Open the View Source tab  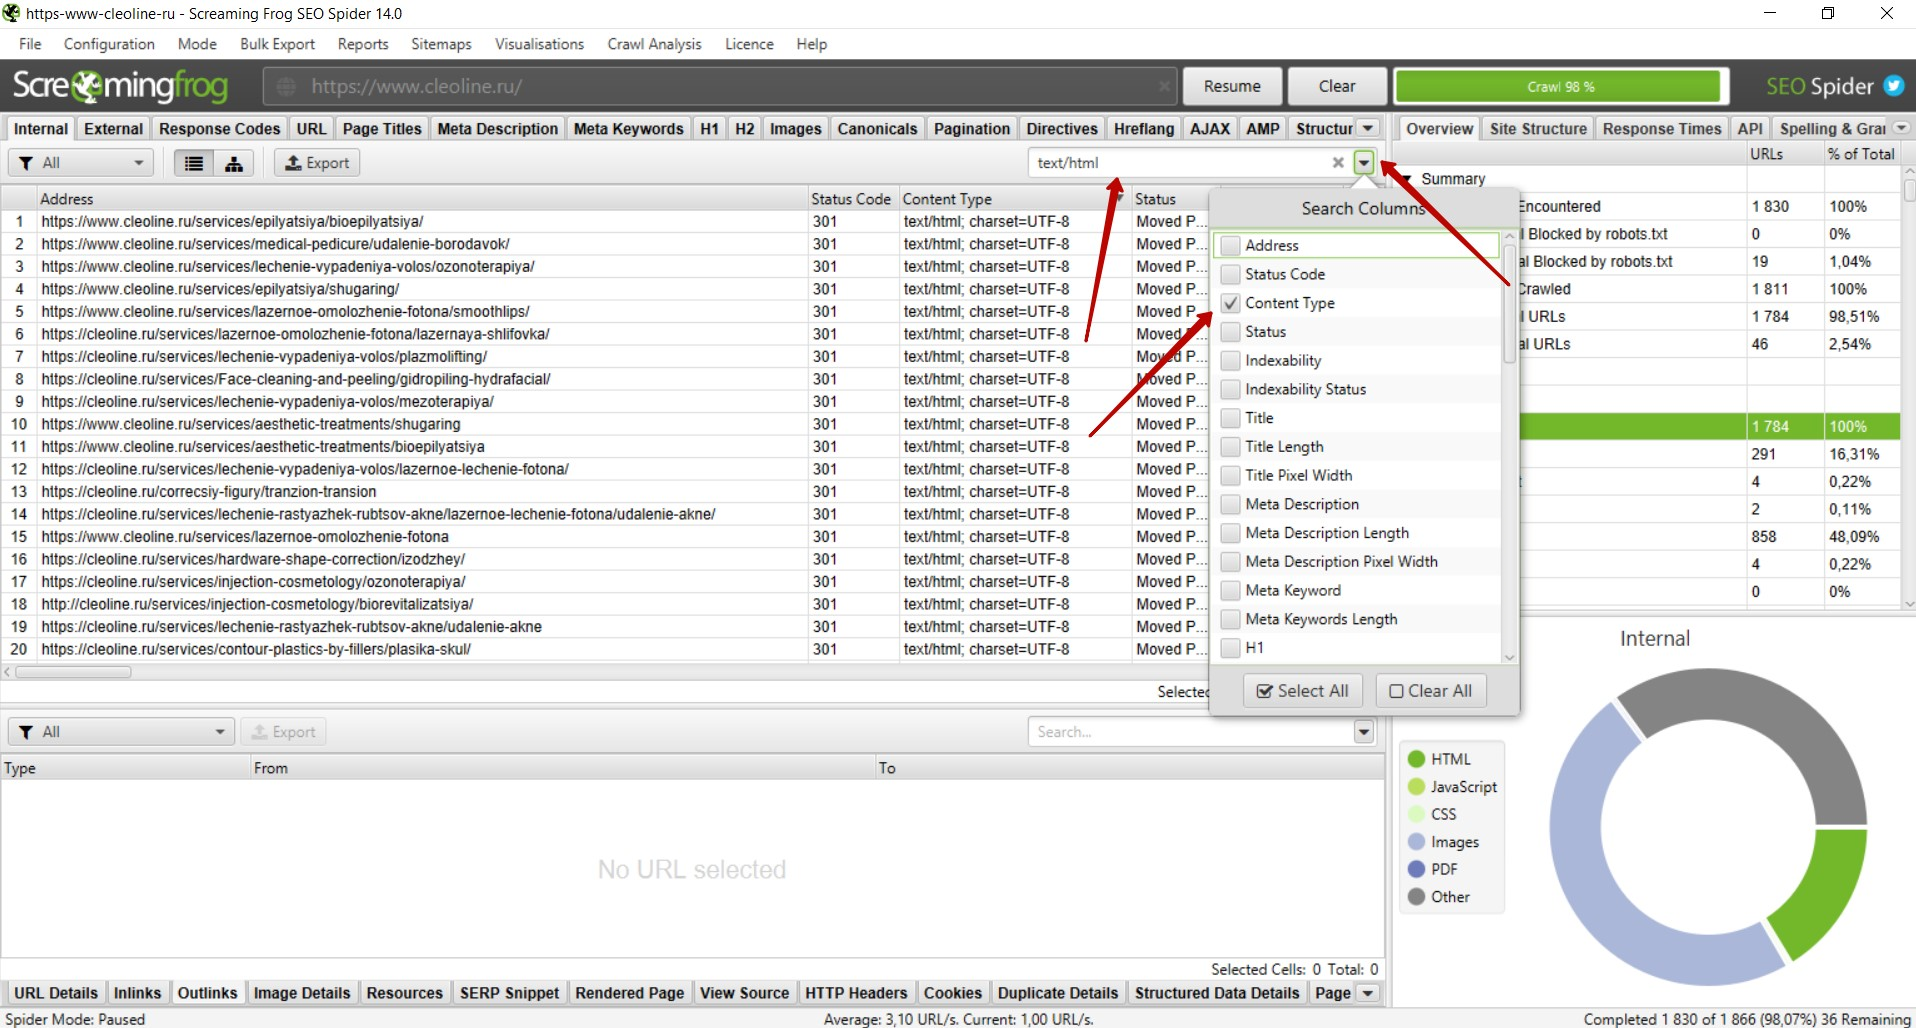(744, 993)
